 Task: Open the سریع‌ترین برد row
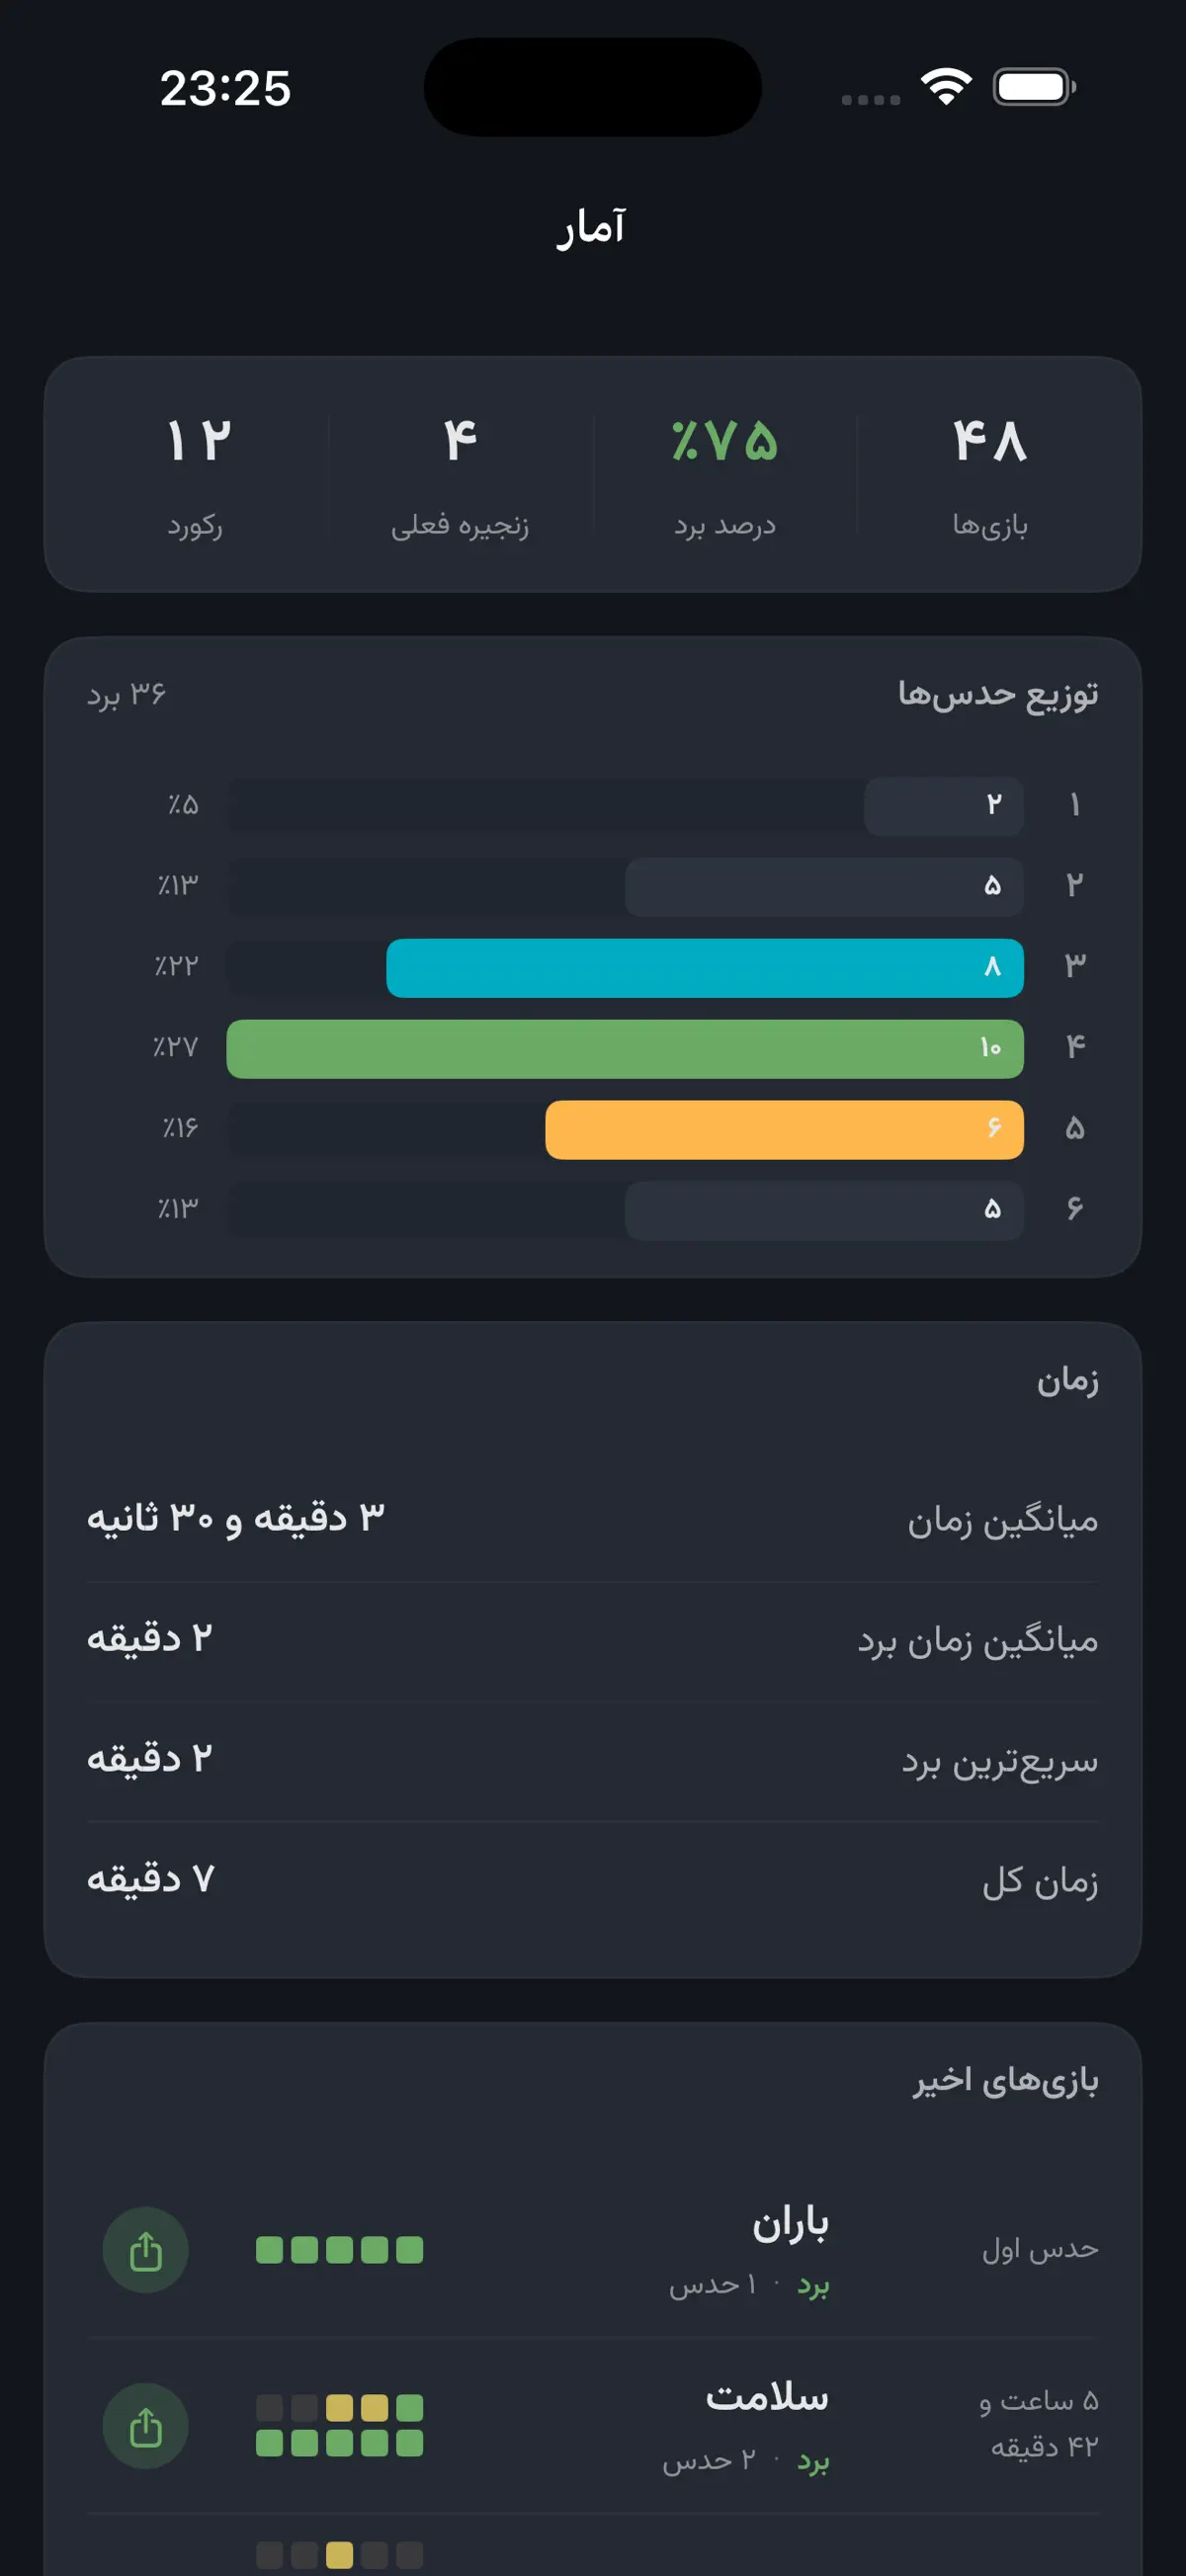593,1760
